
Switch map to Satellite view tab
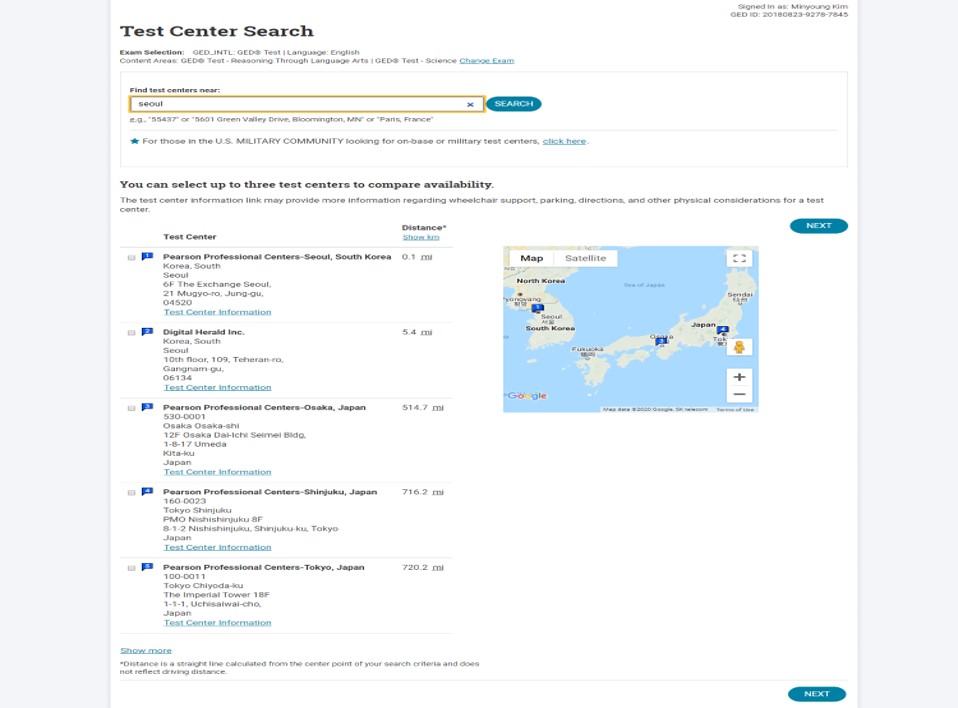click(x=585, y=258)
